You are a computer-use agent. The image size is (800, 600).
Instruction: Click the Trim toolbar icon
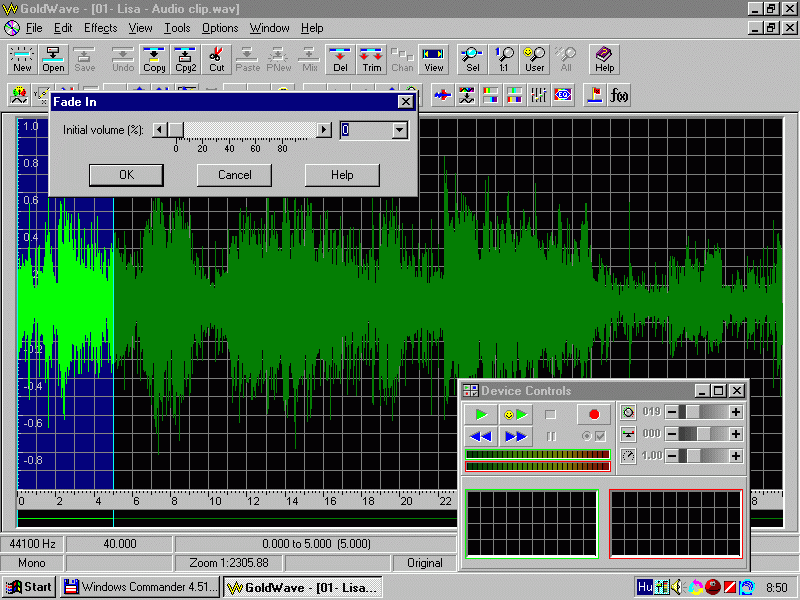tap(371, 59)
